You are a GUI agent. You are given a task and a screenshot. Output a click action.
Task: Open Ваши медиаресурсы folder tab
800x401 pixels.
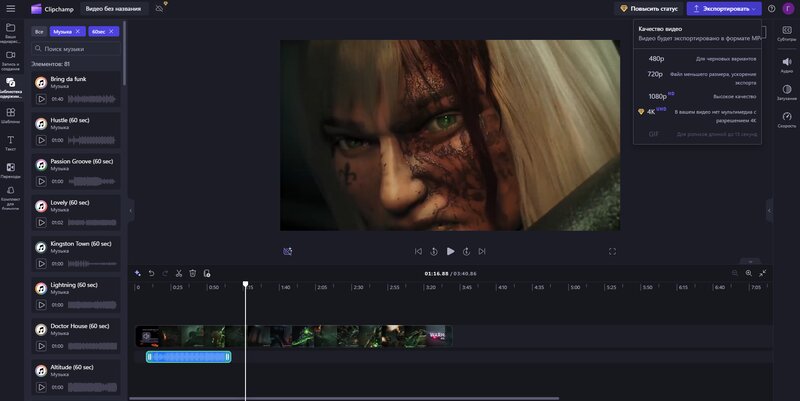pyautogui.click(x=10, y=33)
